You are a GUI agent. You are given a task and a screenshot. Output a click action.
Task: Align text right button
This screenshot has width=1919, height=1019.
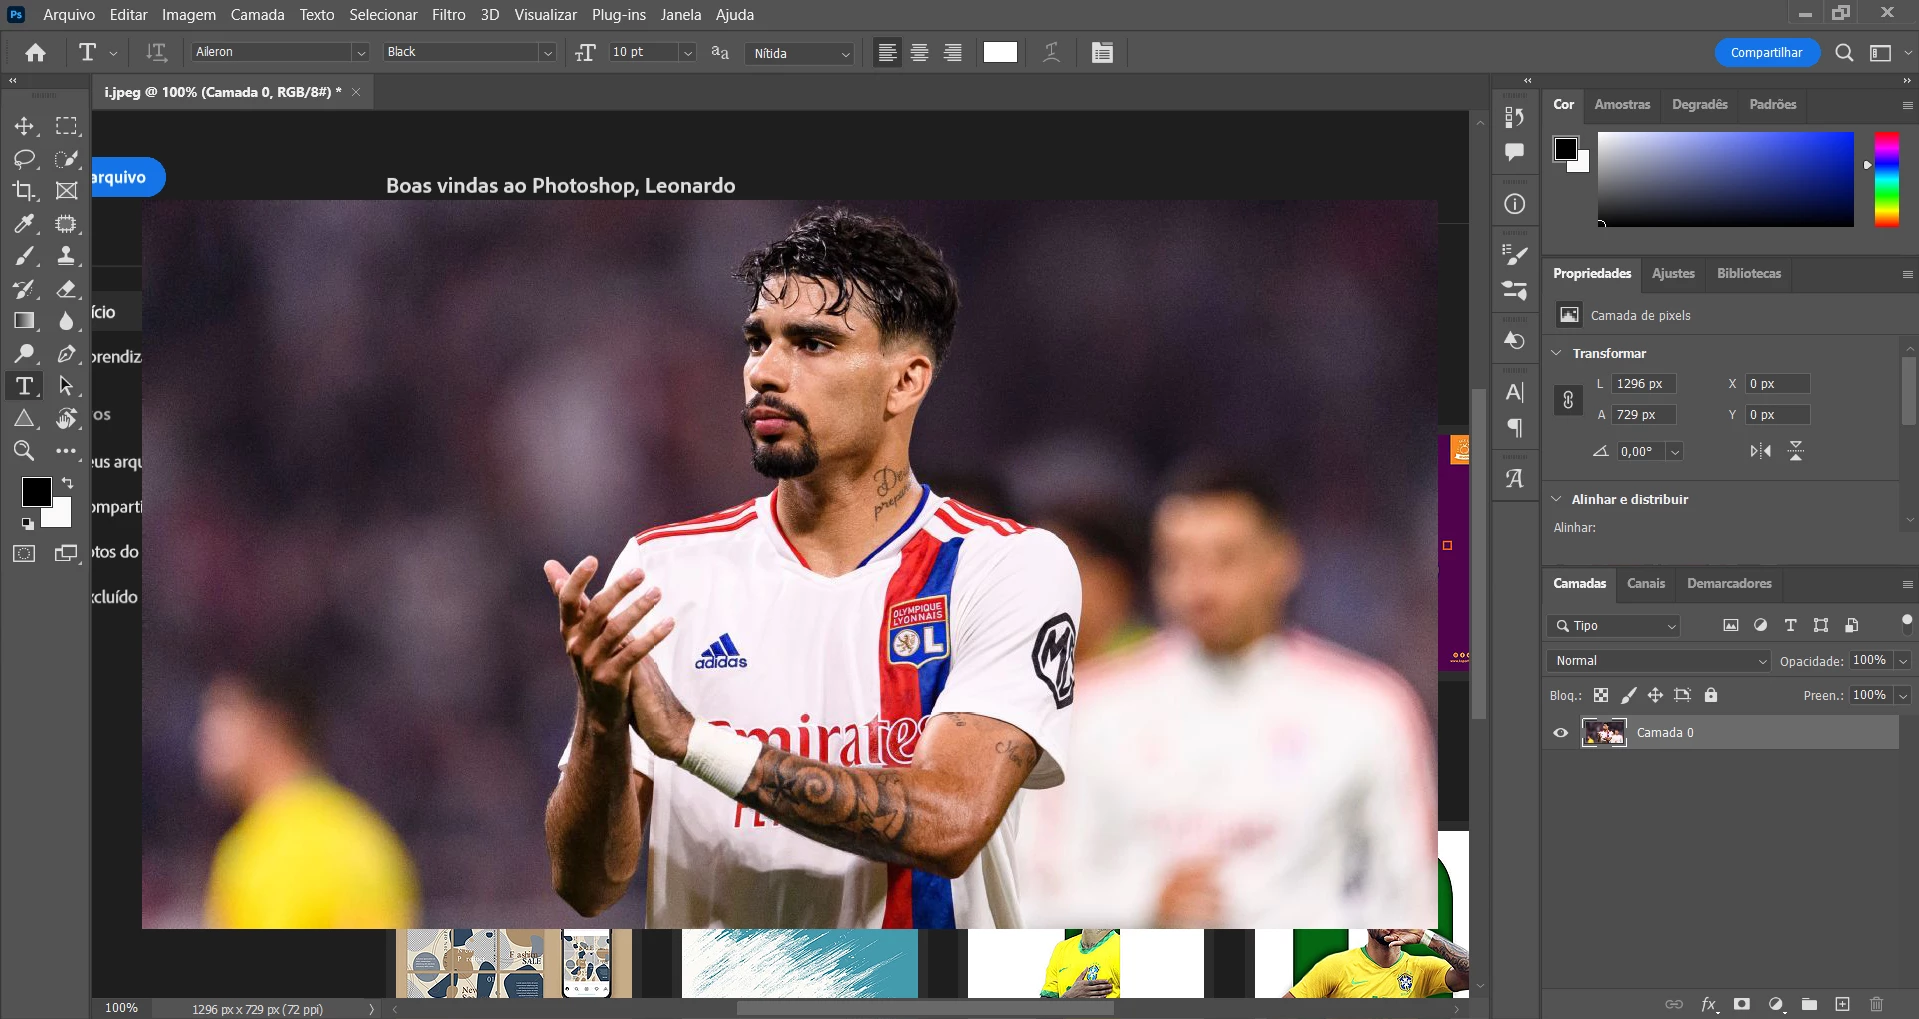pyautogui.click(x=953, y=52)
